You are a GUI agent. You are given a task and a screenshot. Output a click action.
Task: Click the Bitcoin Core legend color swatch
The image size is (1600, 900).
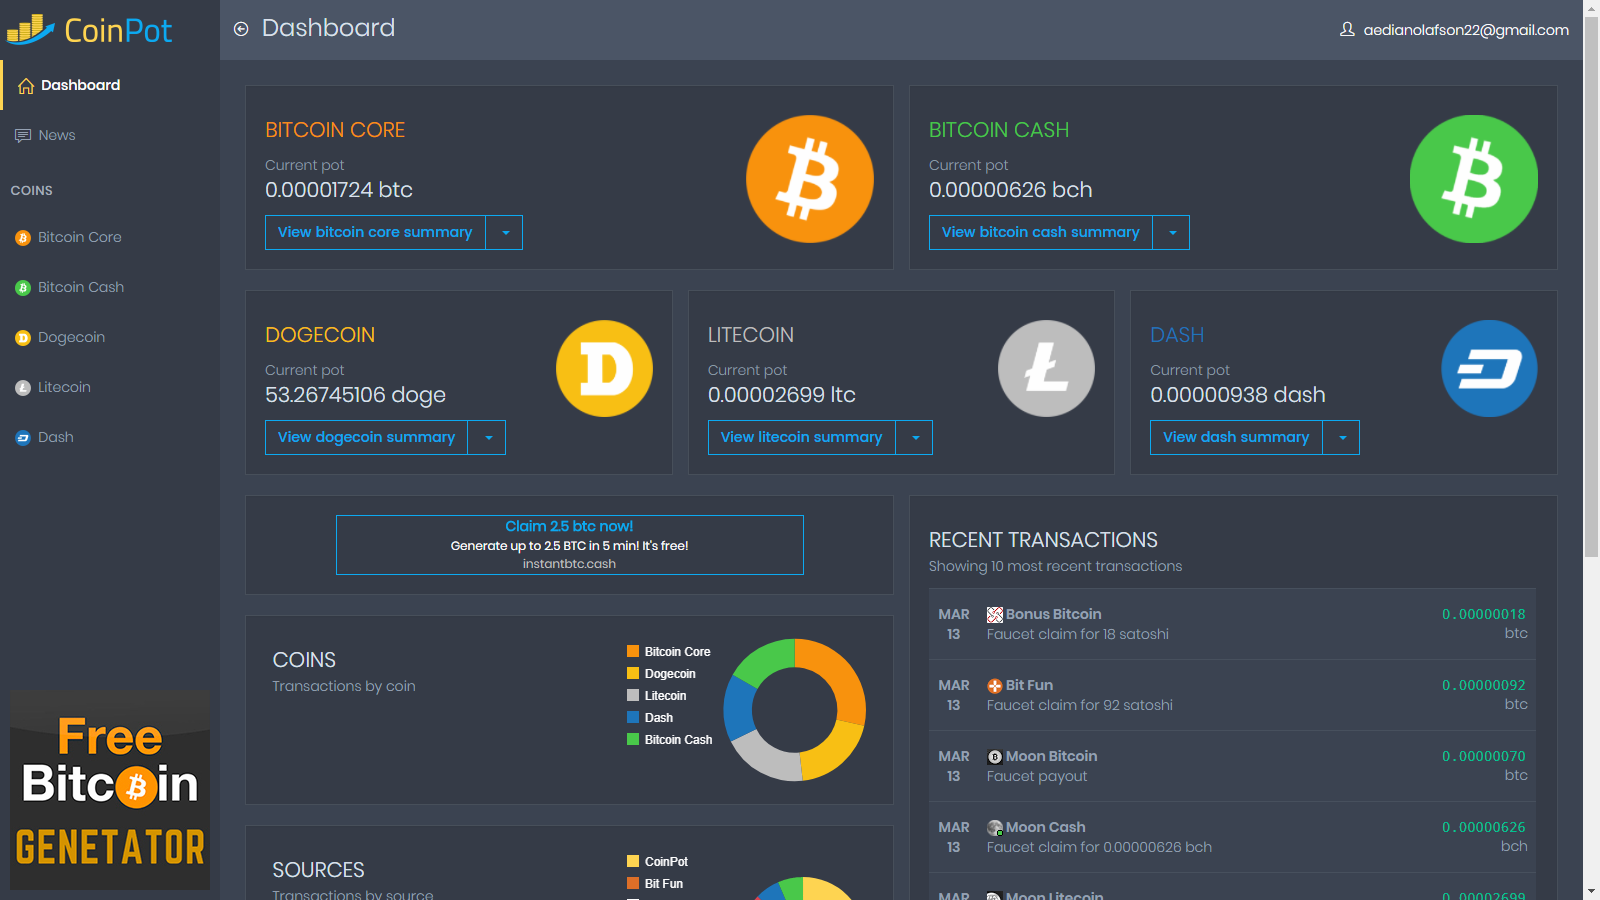[633, 651]
